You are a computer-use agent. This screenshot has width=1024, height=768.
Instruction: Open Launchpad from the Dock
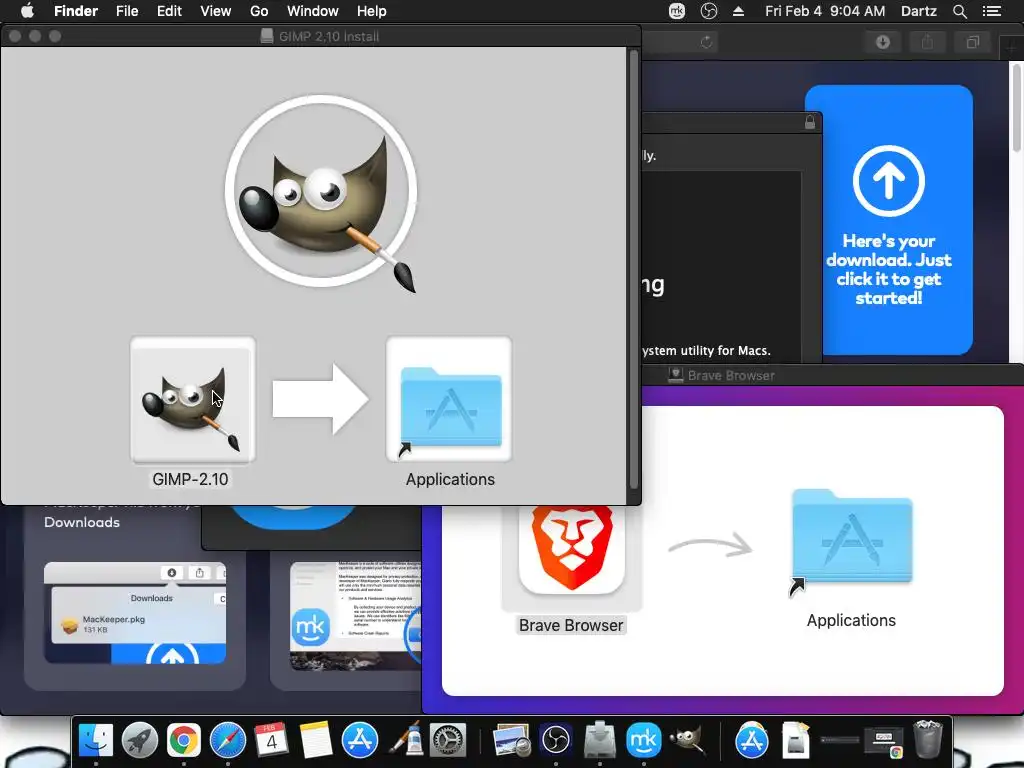pos(140,741)
